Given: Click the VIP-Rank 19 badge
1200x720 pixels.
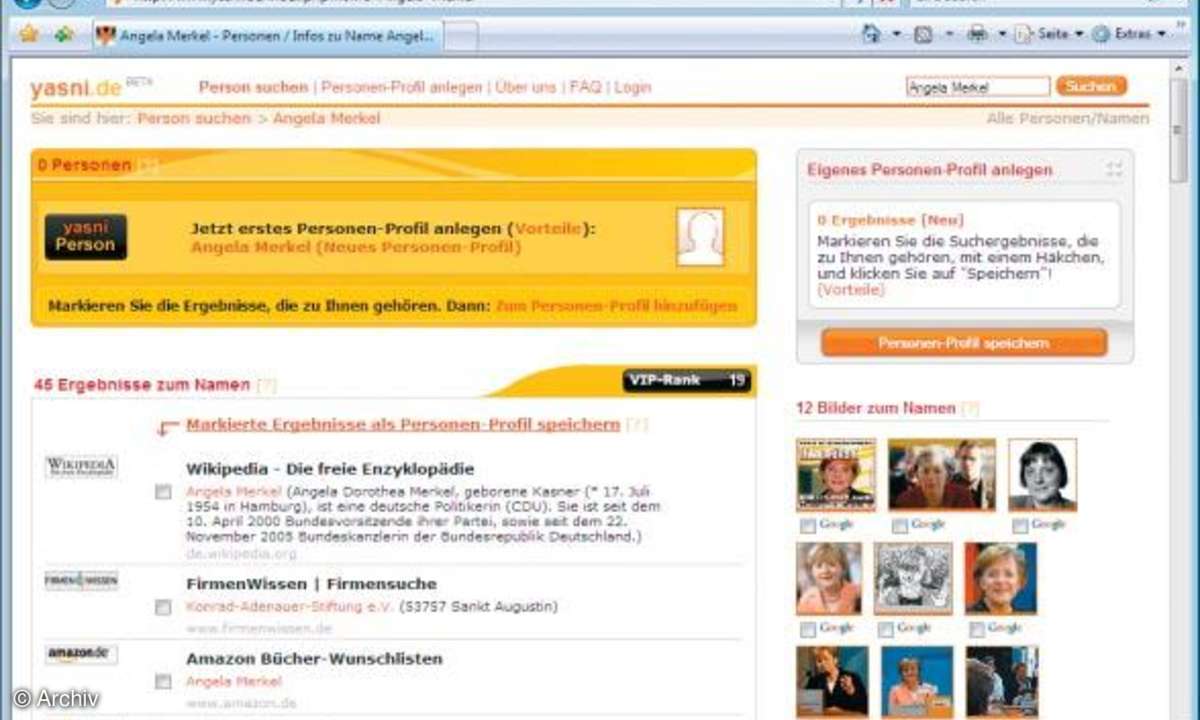Looking at the screenshot, I should 686,380.
